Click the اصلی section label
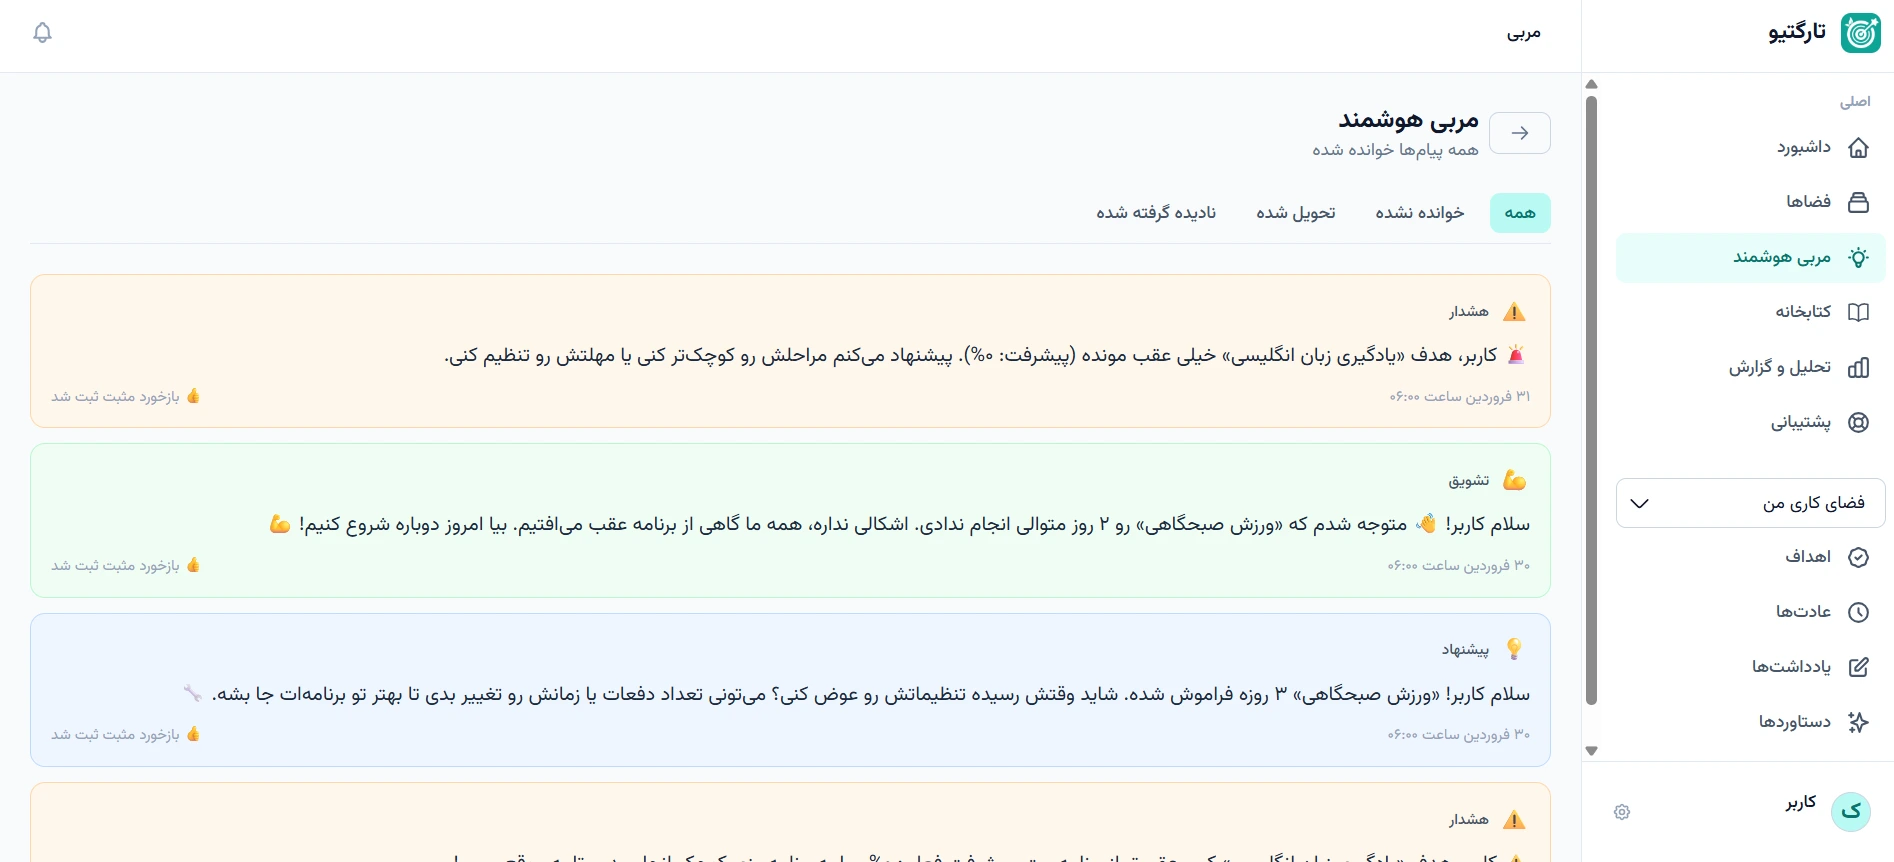 (x=1855, y=101)
